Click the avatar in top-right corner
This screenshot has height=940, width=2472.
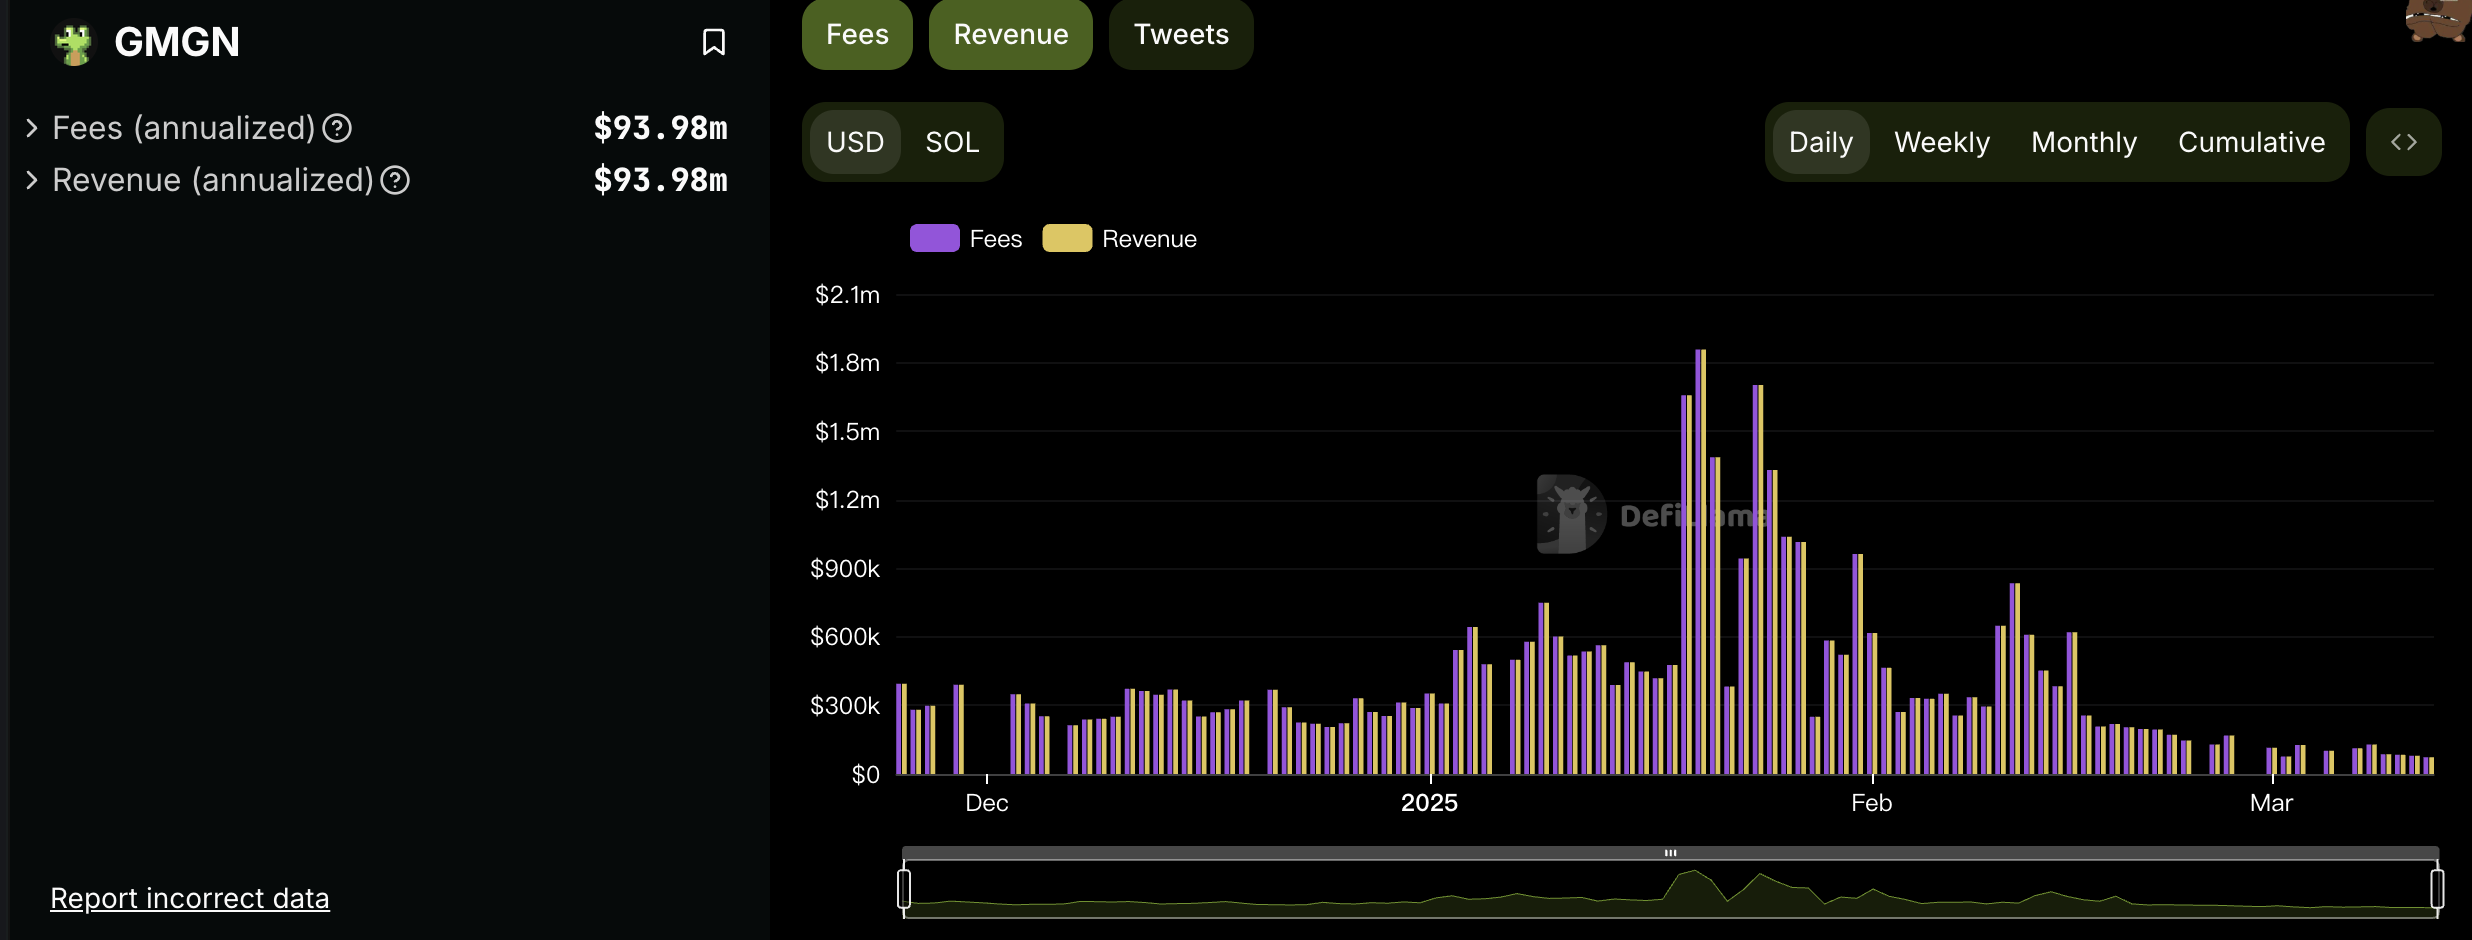2438,18
